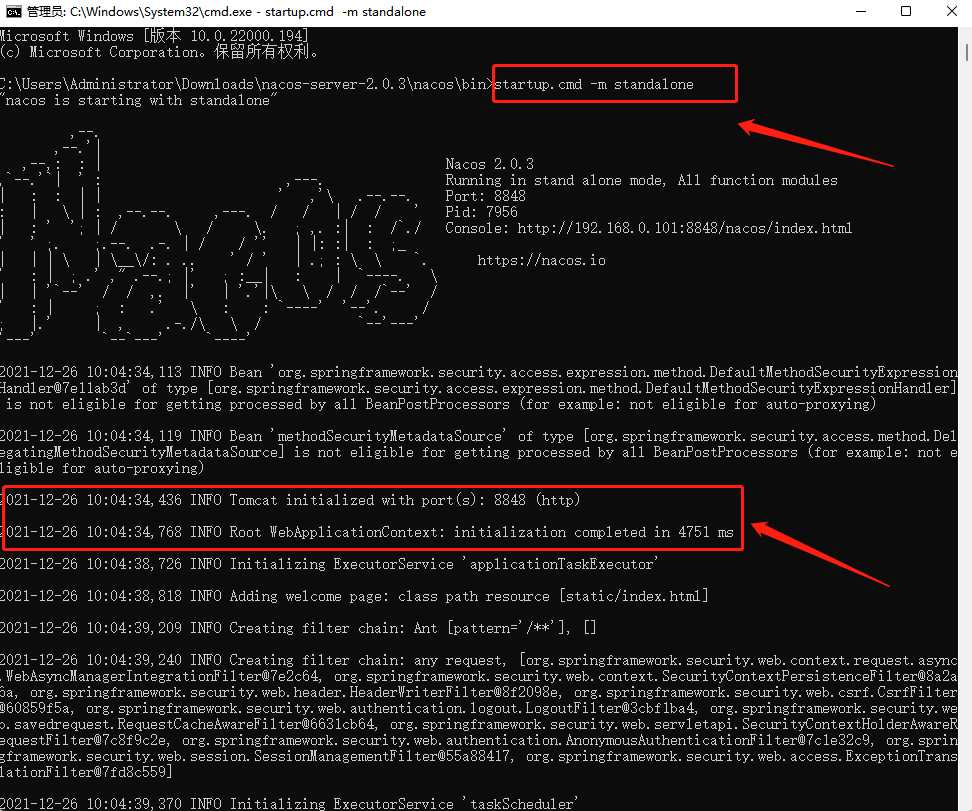Select the Pid: 7956 text
Viewport: 972px width, 811px height.
pyautogui.click(x=481, y=211)
